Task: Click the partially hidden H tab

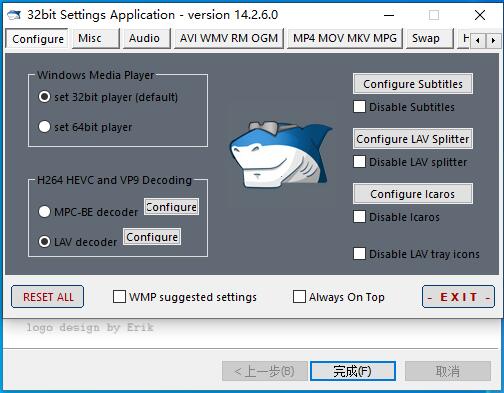Action: tap(463, 39)
